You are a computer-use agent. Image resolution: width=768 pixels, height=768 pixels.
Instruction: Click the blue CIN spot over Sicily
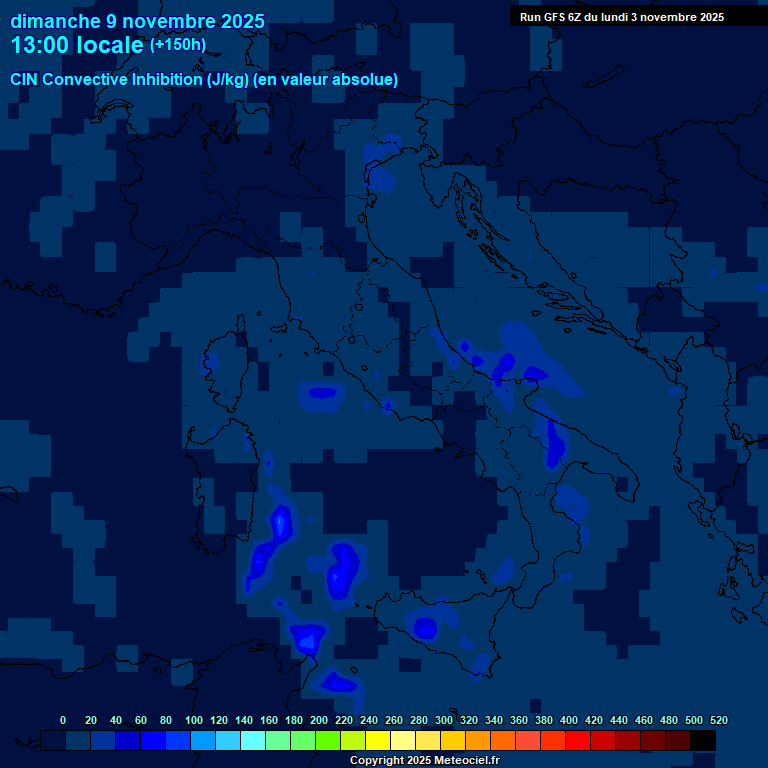pyautogui.click(x=425, y=628)
